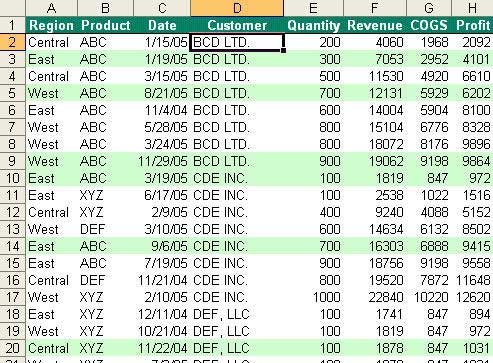Select column A header
This screenshot has width=493, height=363.
pos(51,8)
